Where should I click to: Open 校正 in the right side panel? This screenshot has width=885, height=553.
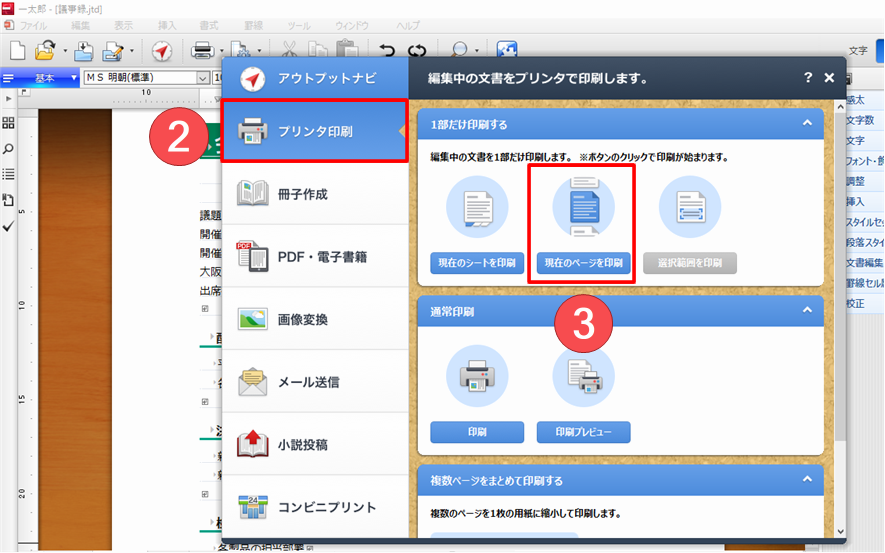point(856,303)
